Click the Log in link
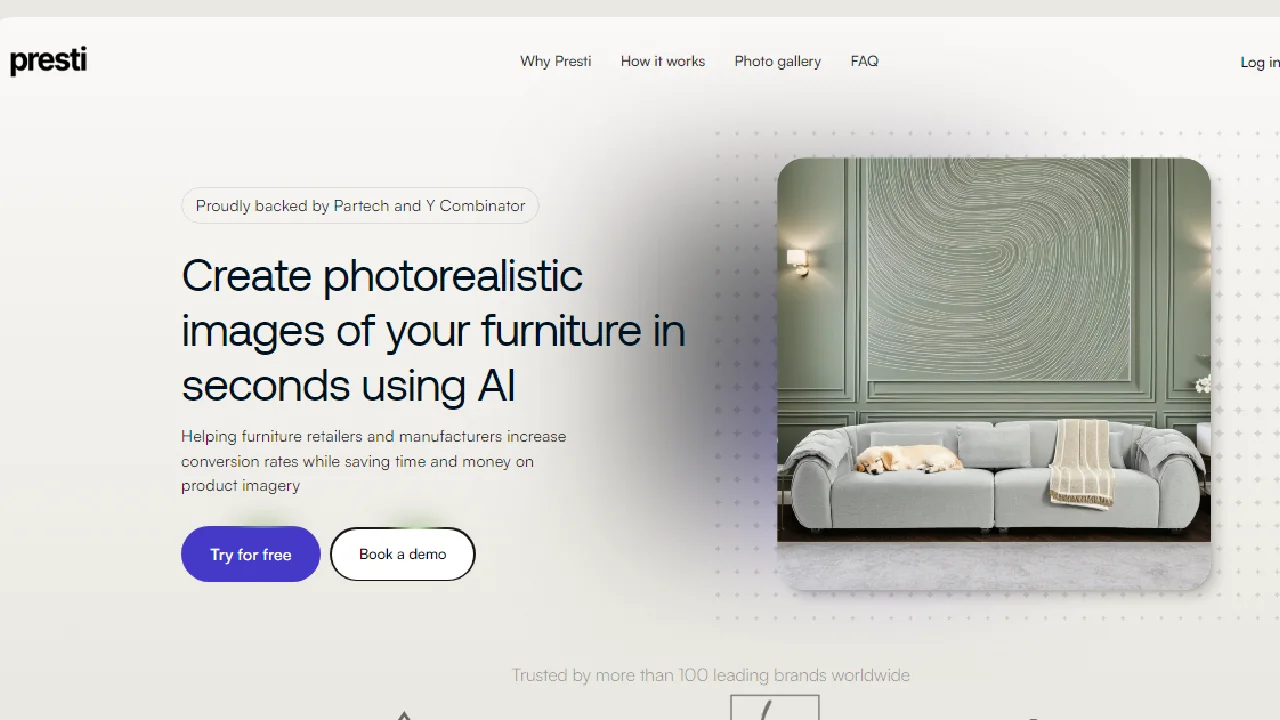This screenshot has height=720, width=1280. (x=1260, y=62)
